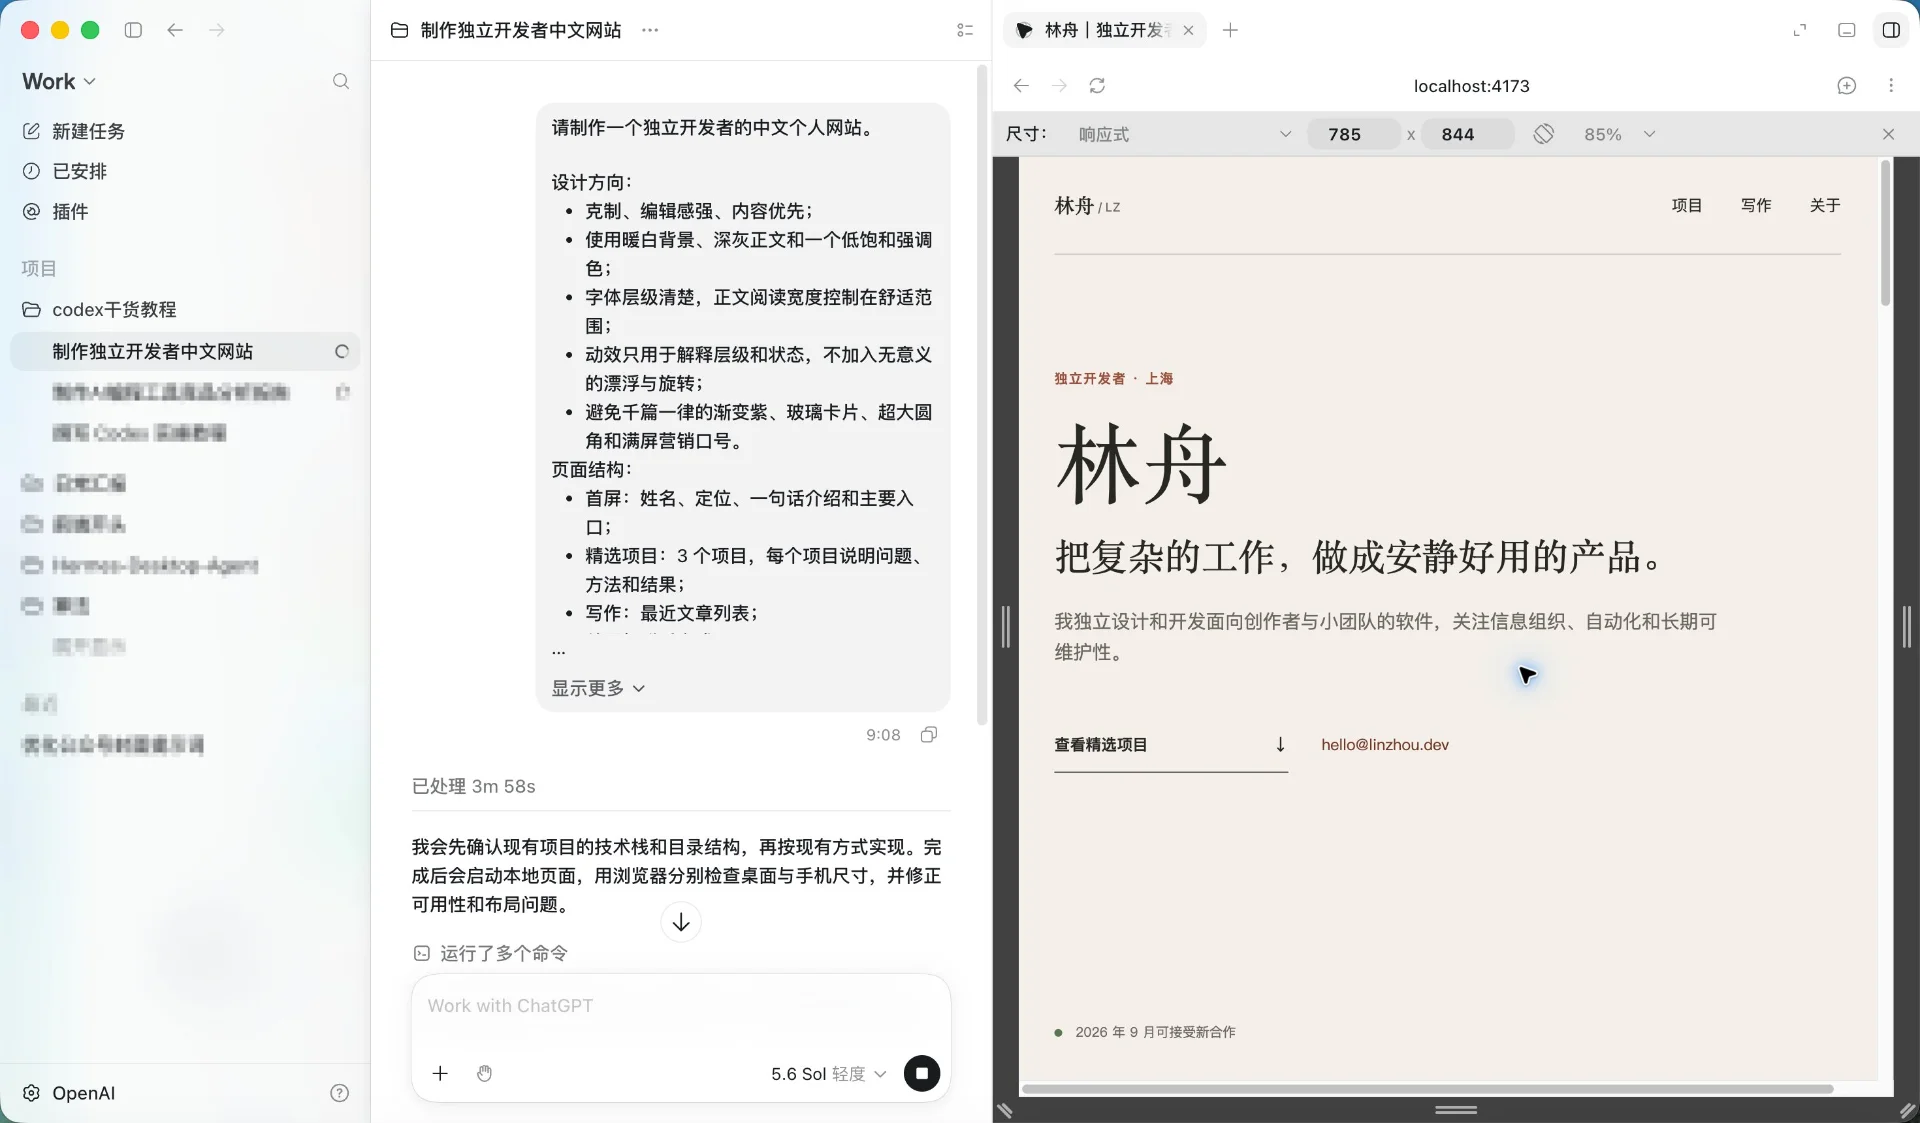Screen dimensions: 1920x1123
Task: Grab the left viewport resize handle
Action: (1006, 627)
